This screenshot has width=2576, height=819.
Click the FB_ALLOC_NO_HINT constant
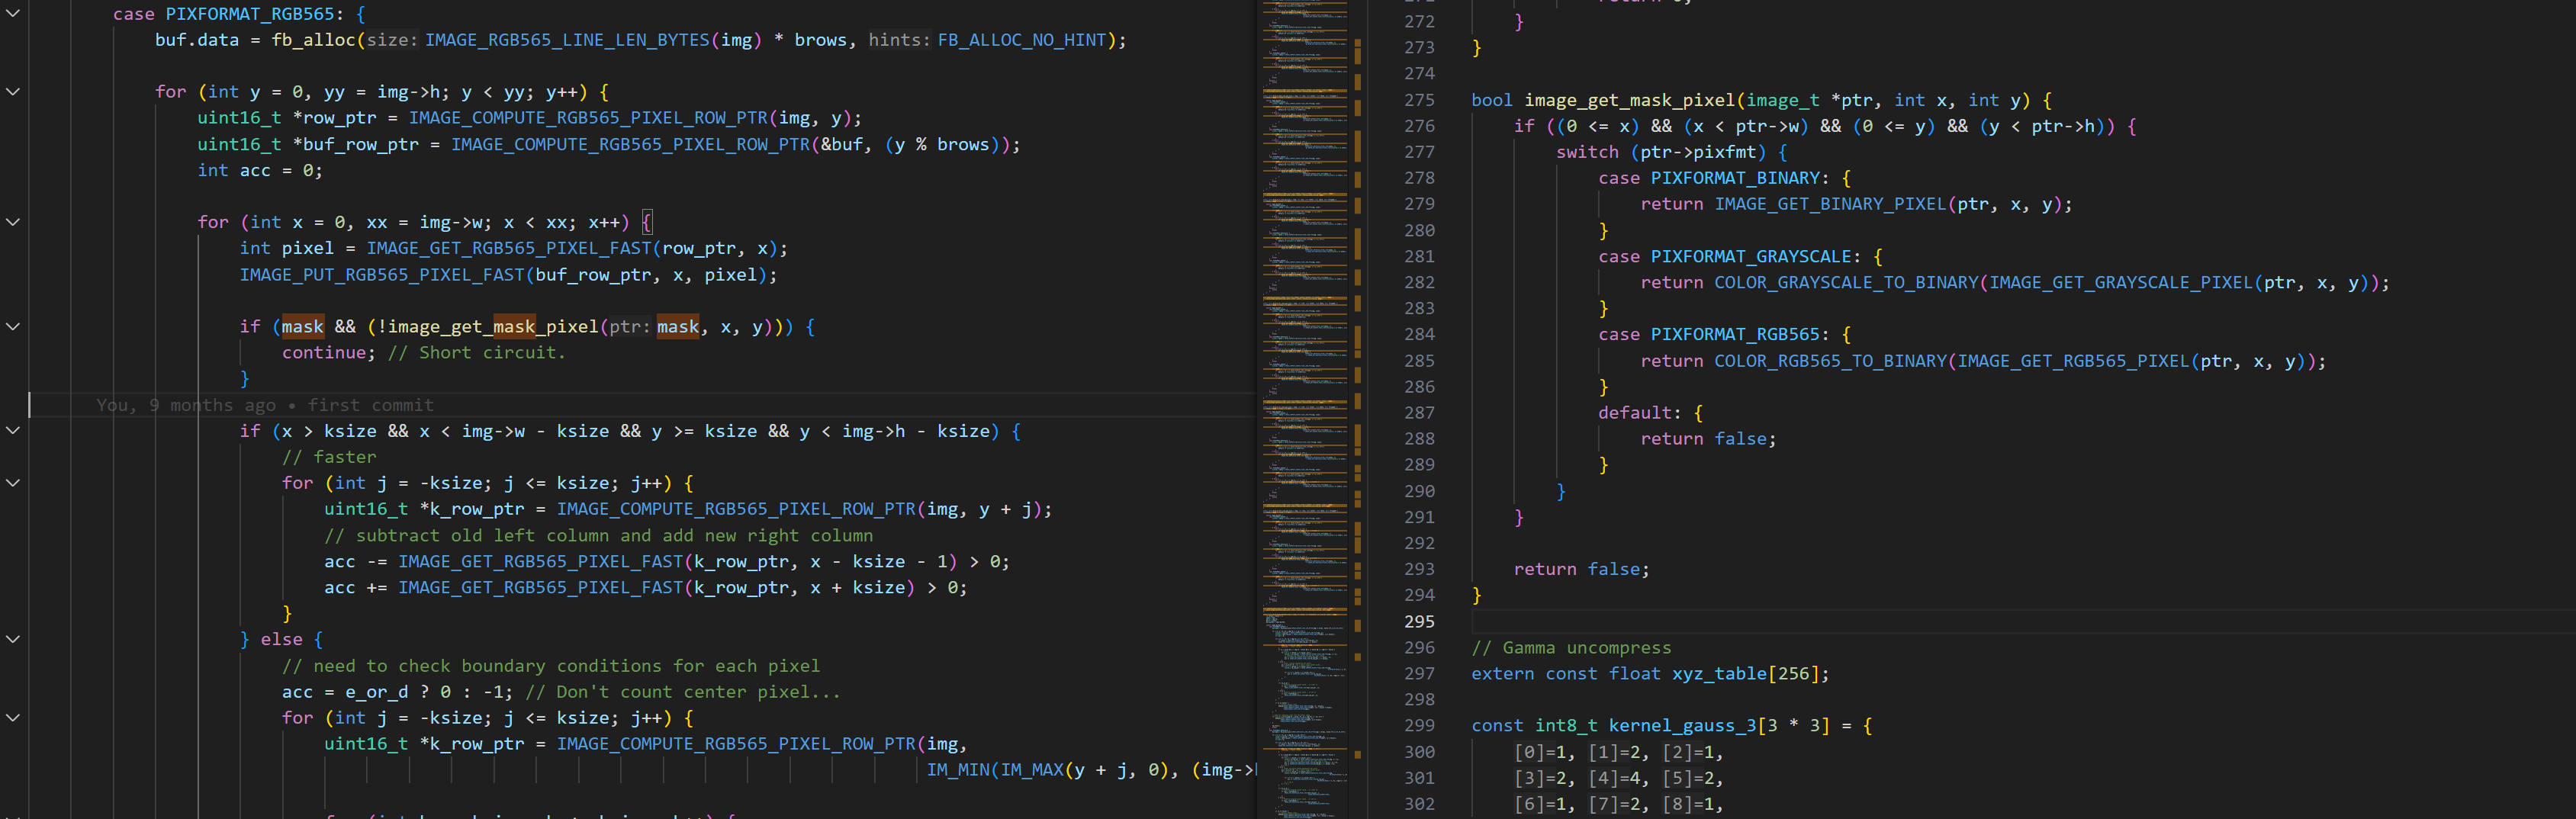tap(1022, 40)
